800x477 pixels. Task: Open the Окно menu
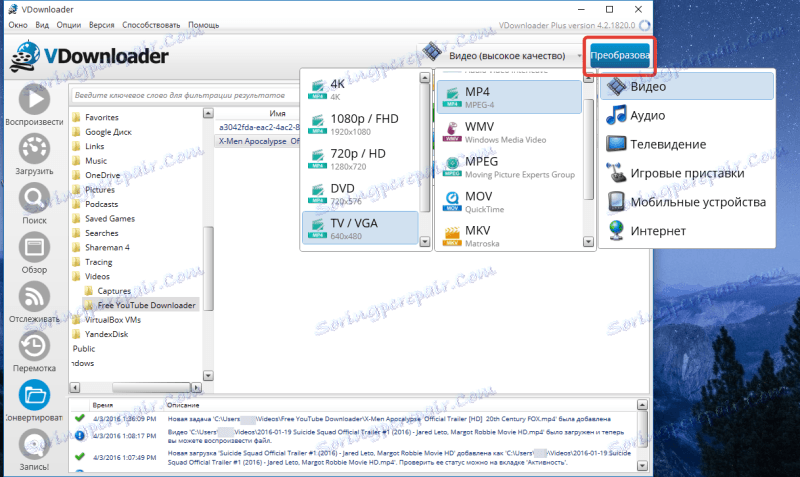[18, 25]
